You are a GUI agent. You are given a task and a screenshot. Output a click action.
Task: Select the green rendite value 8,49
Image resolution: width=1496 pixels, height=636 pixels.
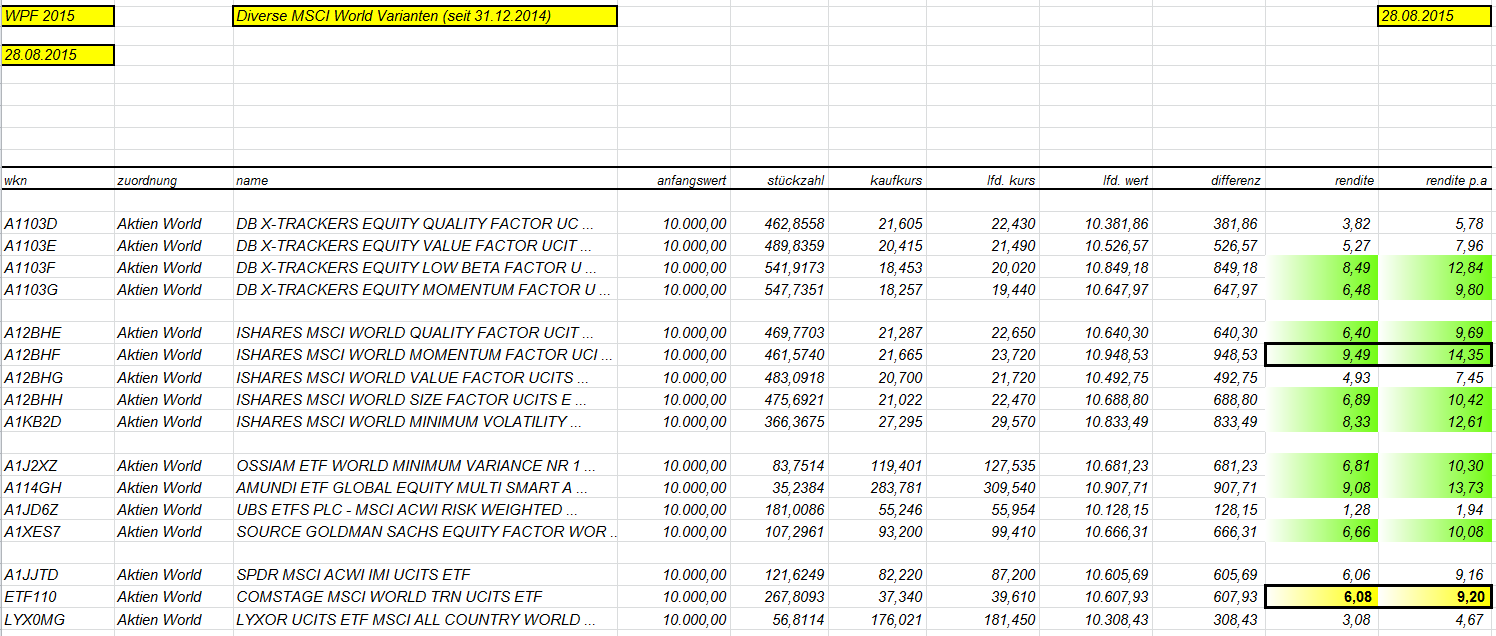click(x=1321, y=267)
